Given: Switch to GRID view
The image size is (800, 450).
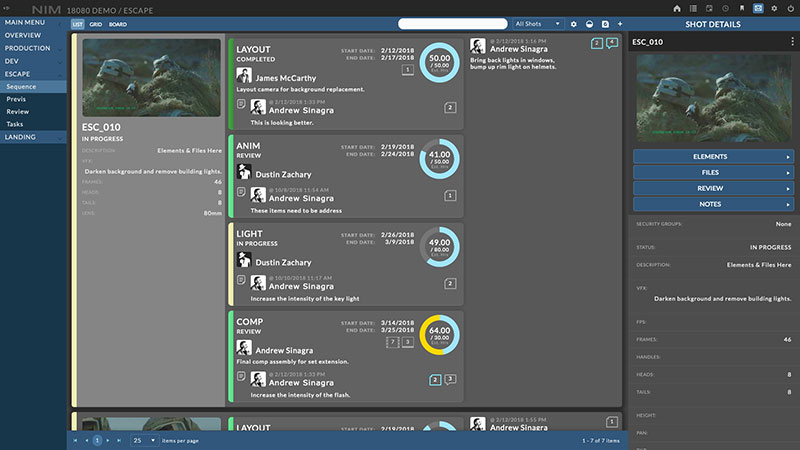Looking at the screenshot, I should [95, 24].
